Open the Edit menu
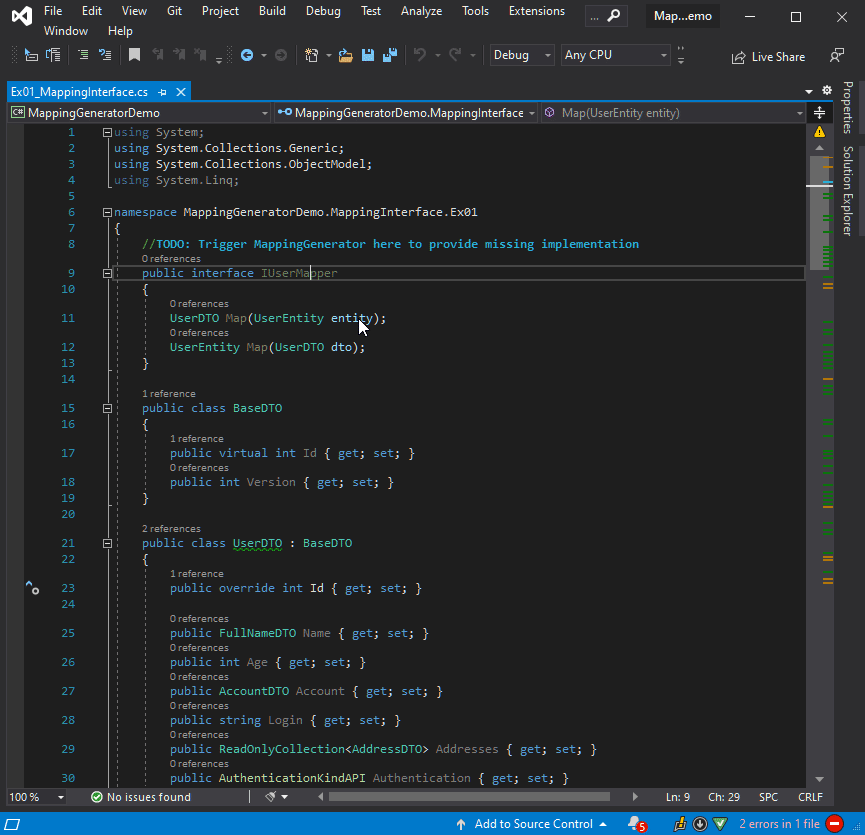This screenshot has width=865, height=835. 92,11
